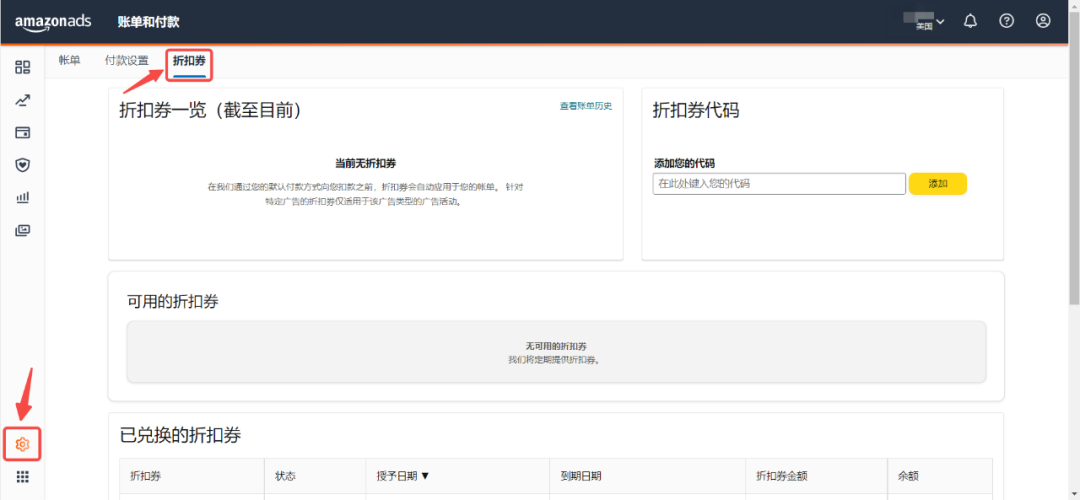The width and height of the screenshot is (1080, 500).
Task: Open the account country selector showing 美国
Action: pos(922,22)
